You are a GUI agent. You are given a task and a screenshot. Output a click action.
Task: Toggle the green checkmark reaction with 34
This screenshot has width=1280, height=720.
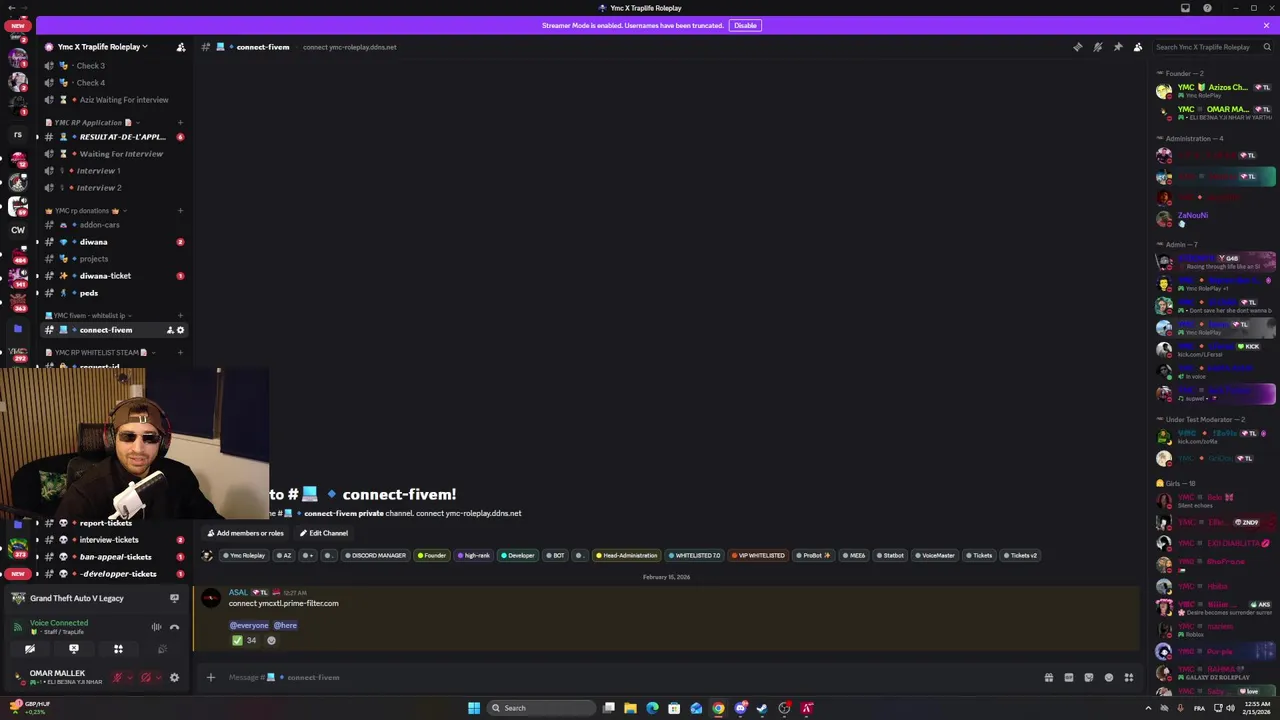244,640
